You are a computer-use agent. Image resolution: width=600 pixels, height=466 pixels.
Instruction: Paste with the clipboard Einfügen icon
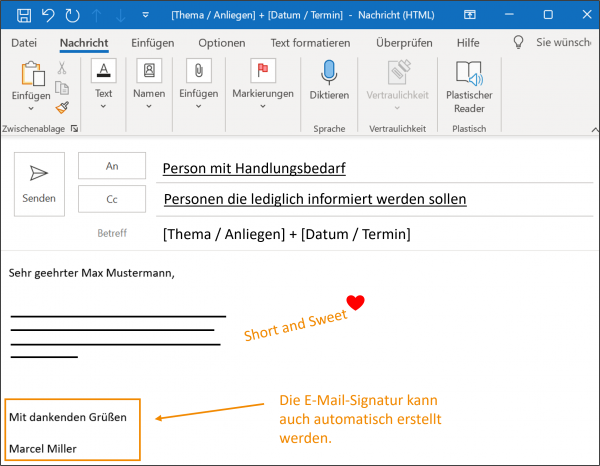coord(33,73)
